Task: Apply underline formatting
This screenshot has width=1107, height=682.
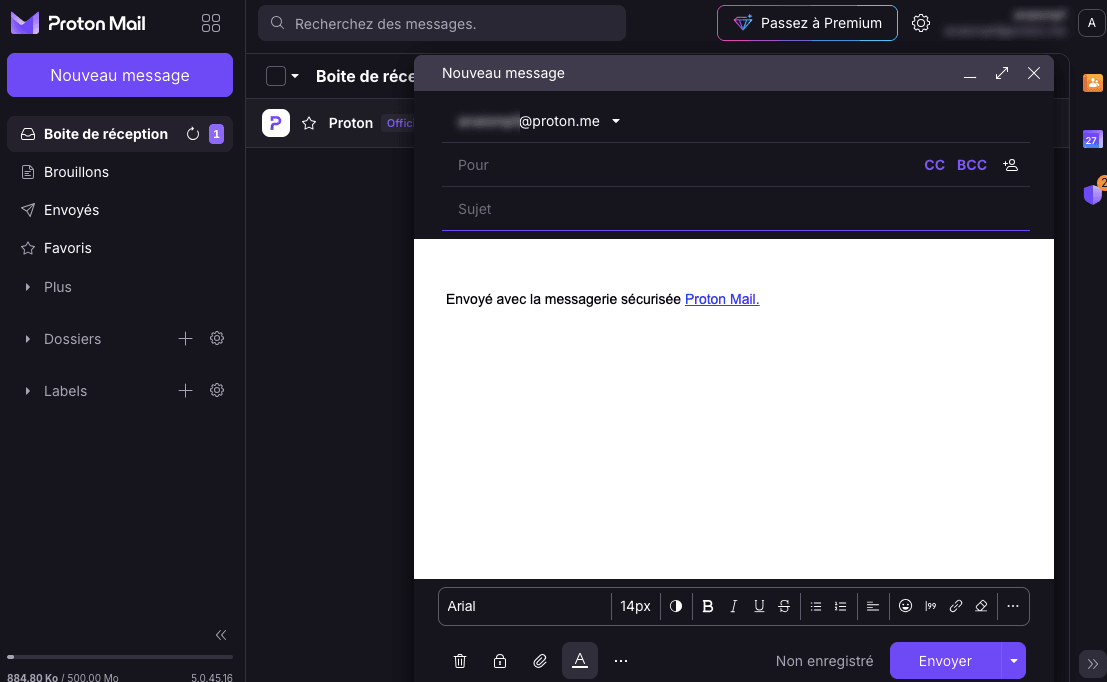Action: [759, 606]
